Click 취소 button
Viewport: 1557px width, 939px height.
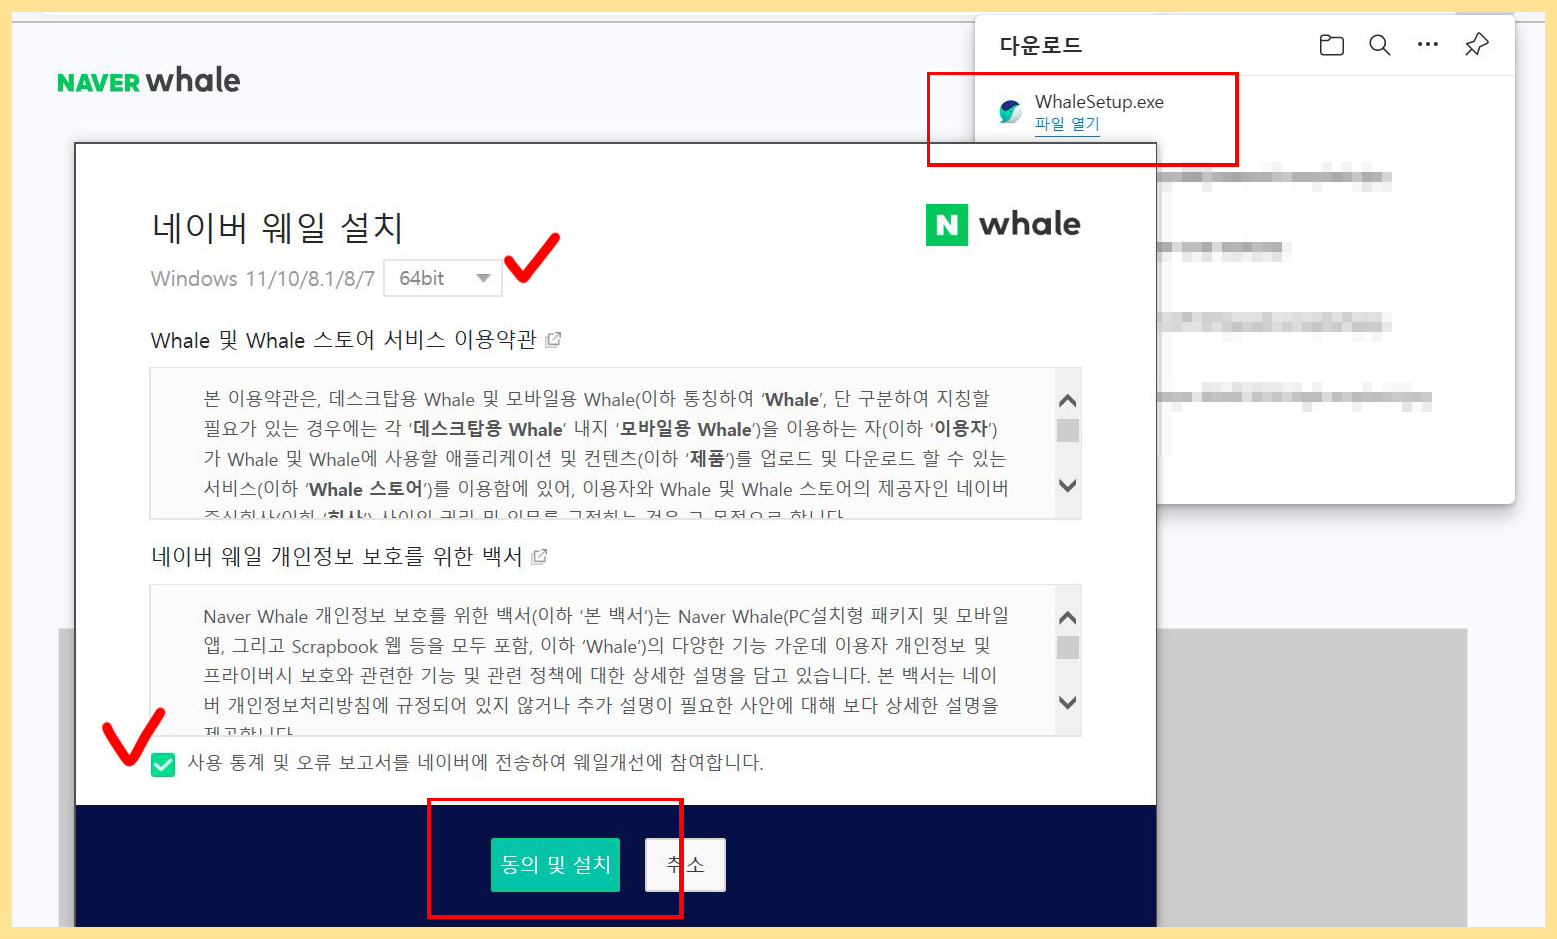[685, 865]
